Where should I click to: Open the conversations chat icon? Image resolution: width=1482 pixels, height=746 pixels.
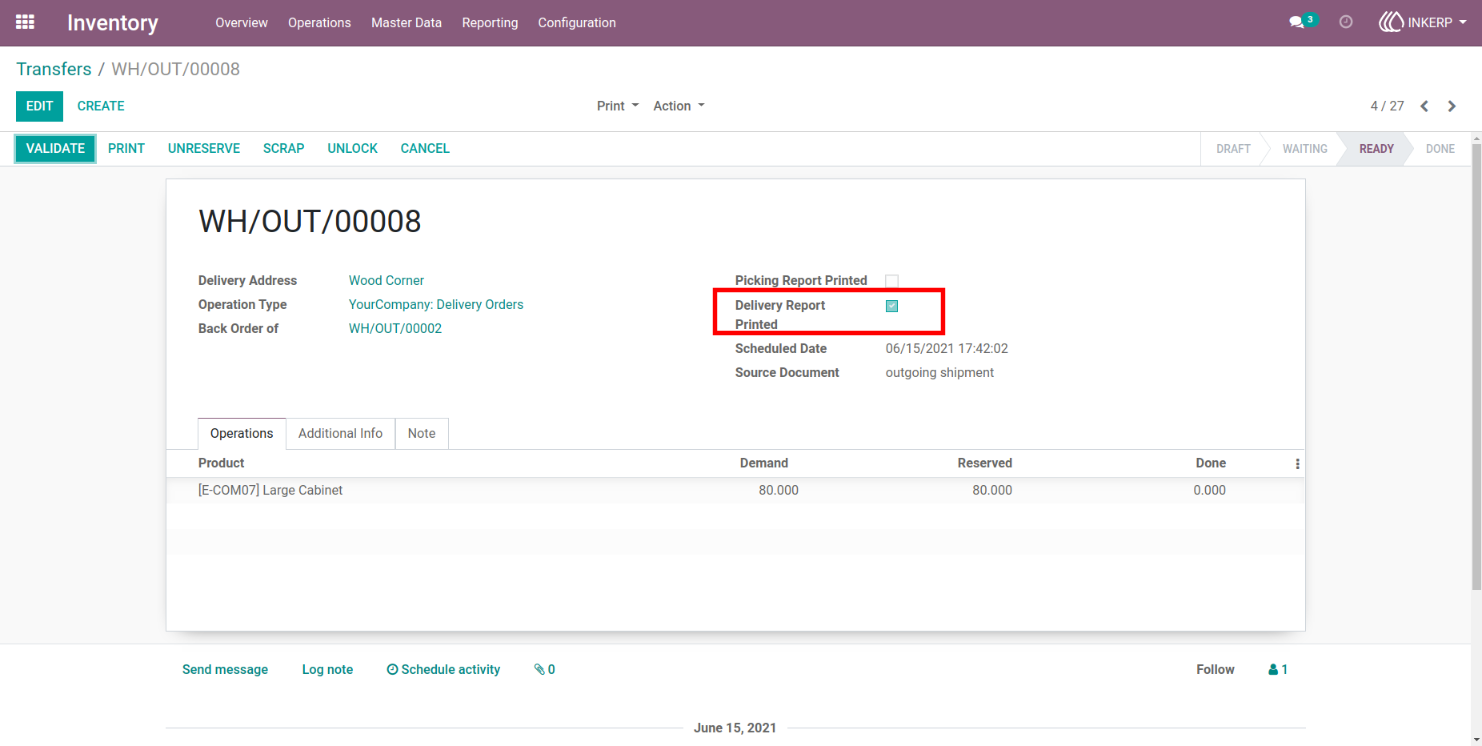pyautogui.click(x=1297, y=22)
